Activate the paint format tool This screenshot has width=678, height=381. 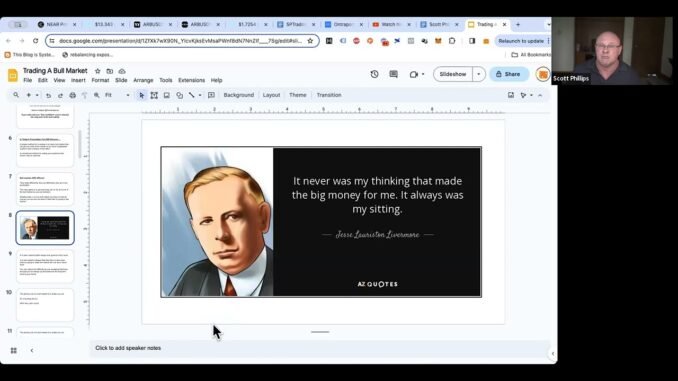[x=84, y=95]
